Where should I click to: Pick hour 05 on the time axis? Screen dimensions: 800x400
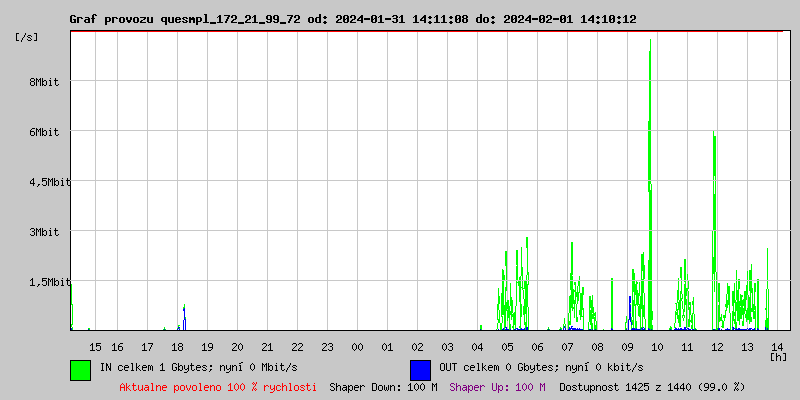pyautogui.click(x=507, y=347)
